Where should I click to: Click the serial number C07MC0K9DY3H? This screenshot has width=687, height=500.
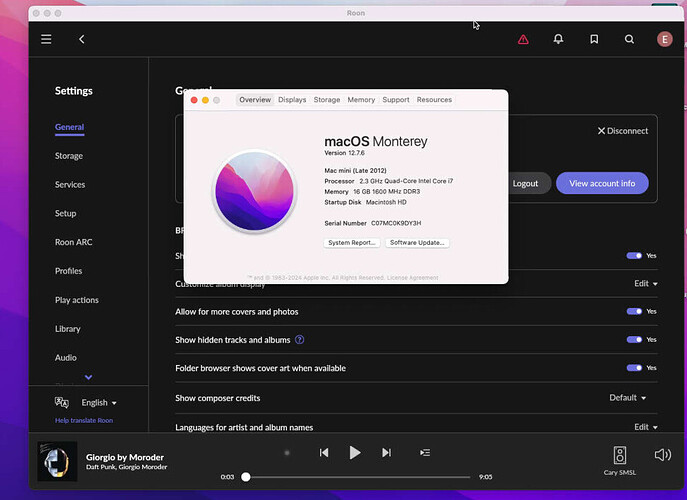(396, 223)
